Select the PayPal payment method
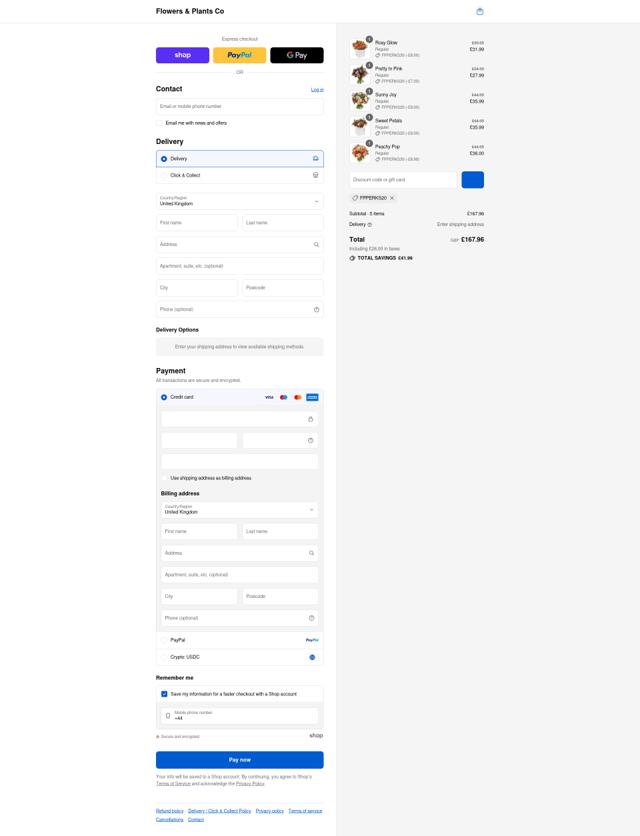 239,640
